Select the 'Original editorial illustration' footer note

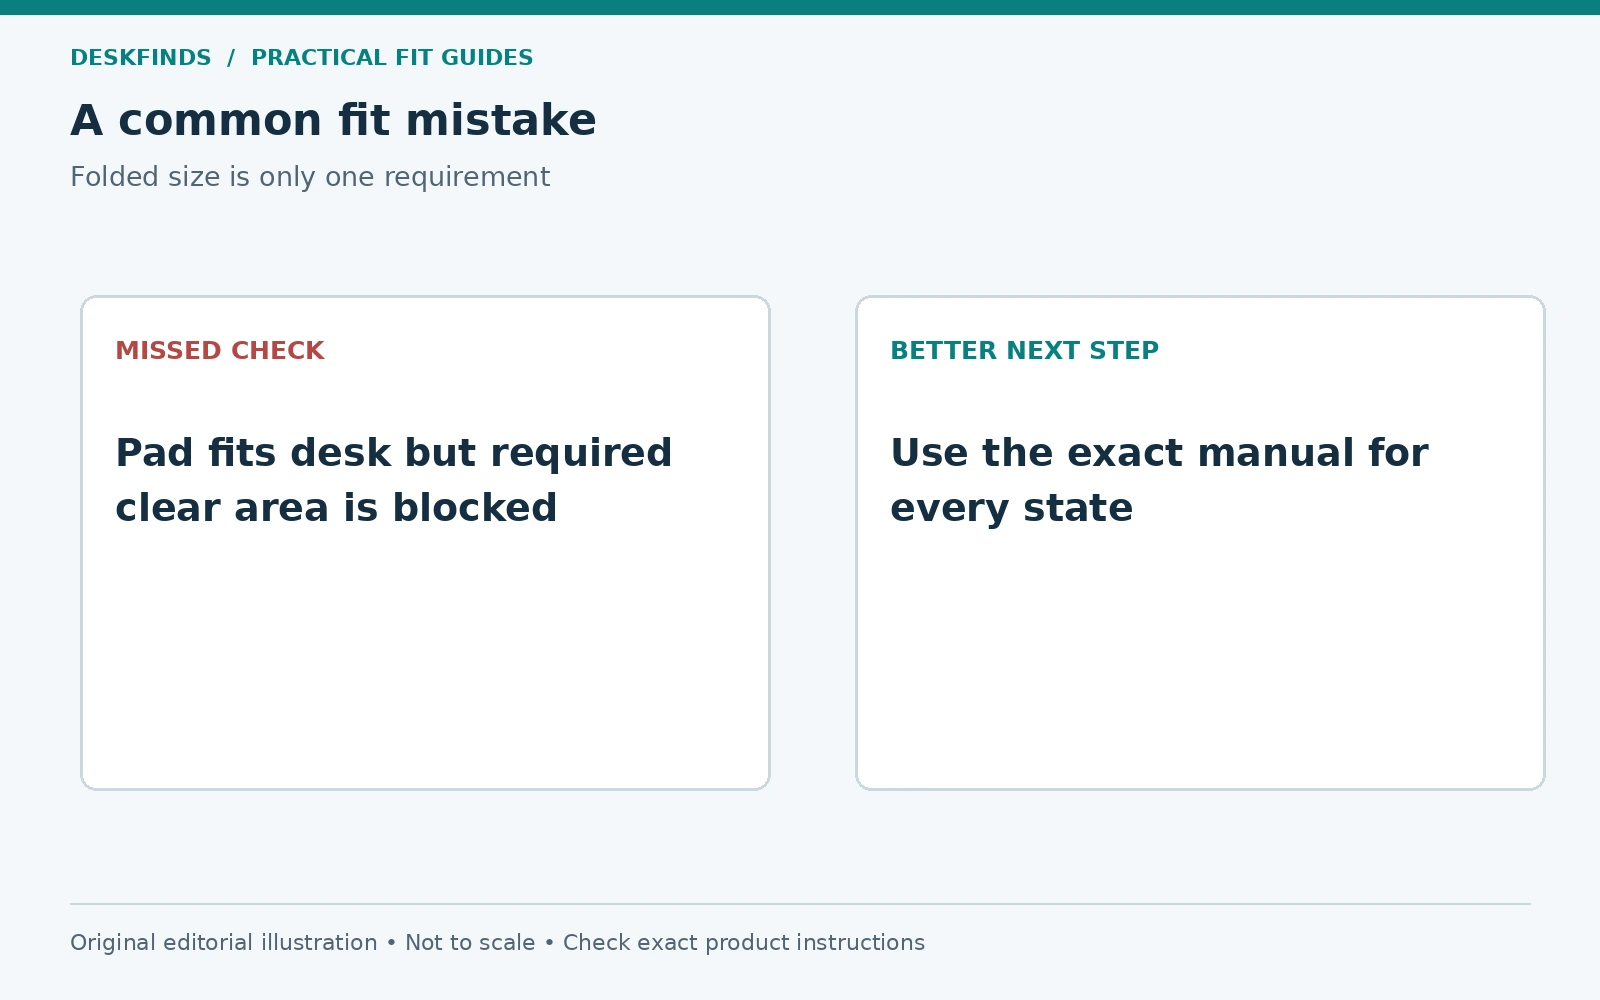pos(224,943)
